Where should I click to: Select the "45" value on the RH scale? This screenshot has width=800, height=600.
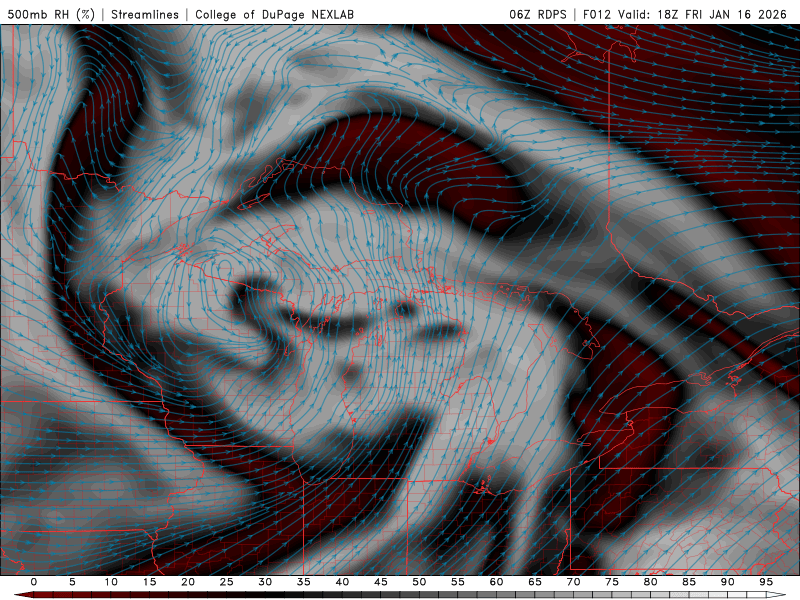381,582
